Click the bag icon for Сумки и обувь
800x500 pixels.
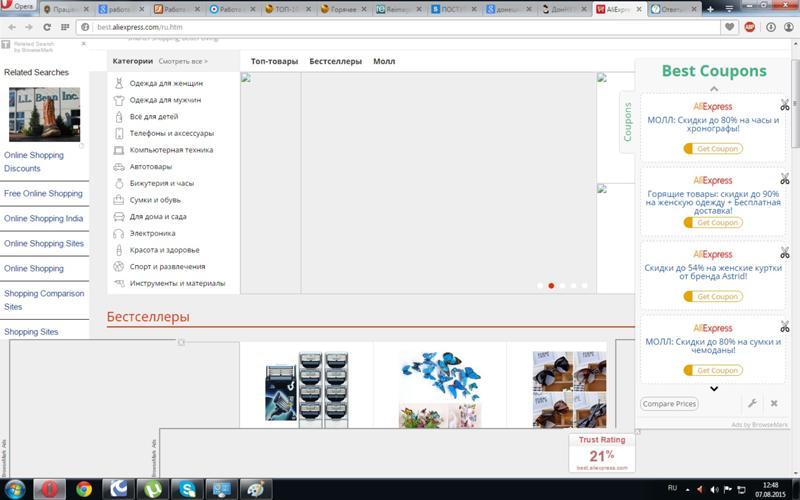click(119, 200)
